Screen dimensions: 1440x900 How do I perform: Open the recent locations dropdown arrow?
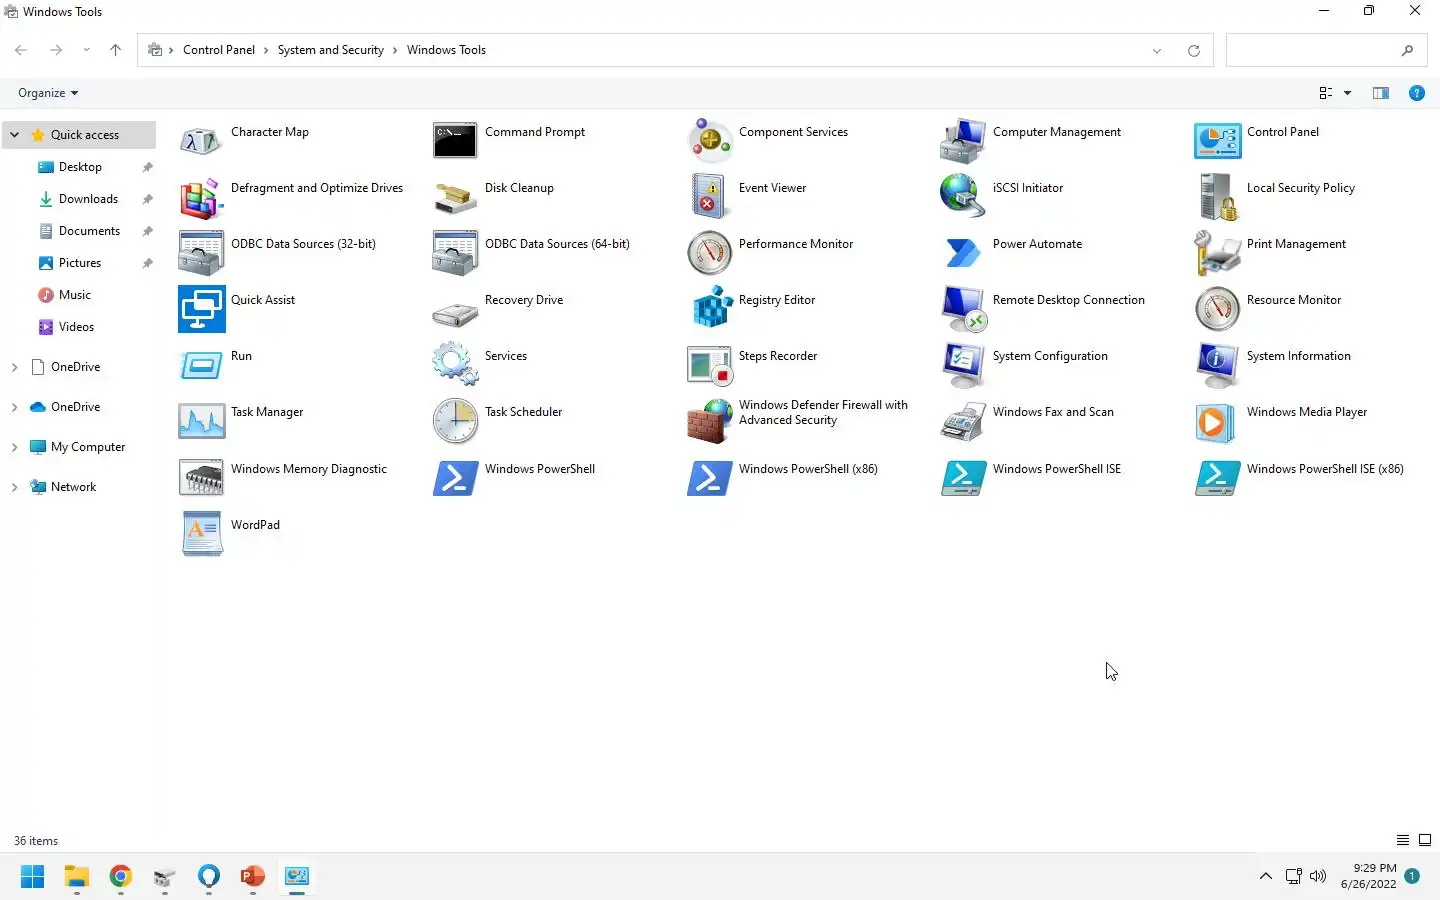click(x=86, y=50)
